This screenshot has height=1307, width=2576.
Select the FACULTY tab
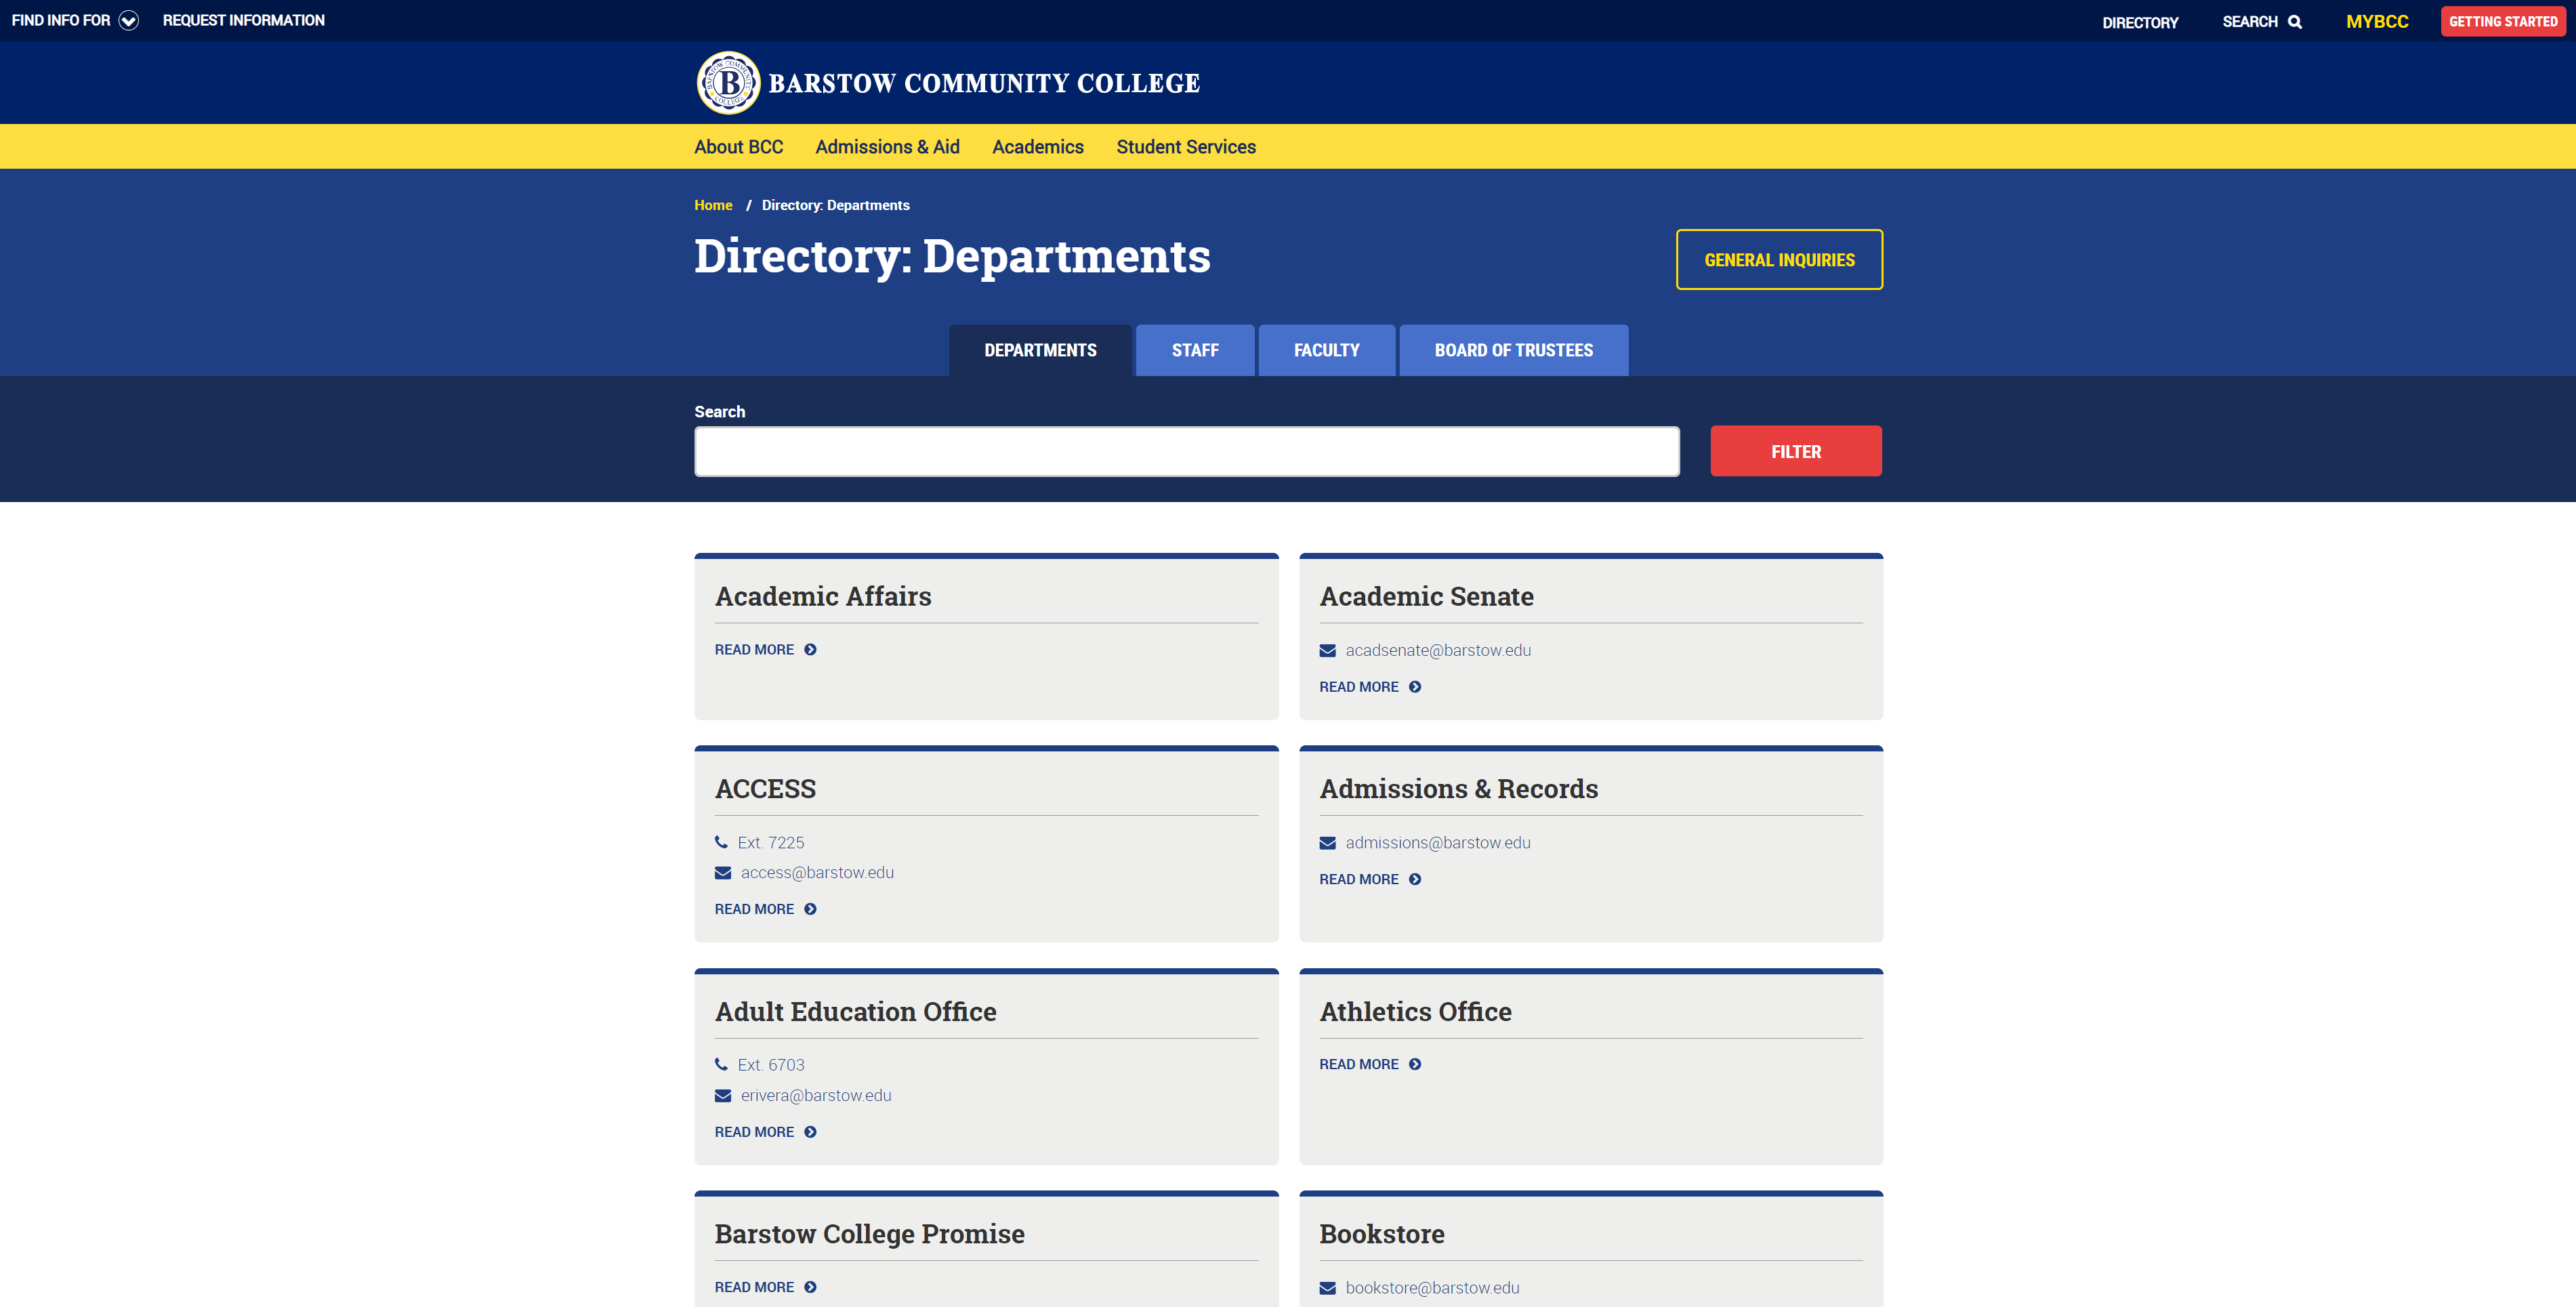1327,350
